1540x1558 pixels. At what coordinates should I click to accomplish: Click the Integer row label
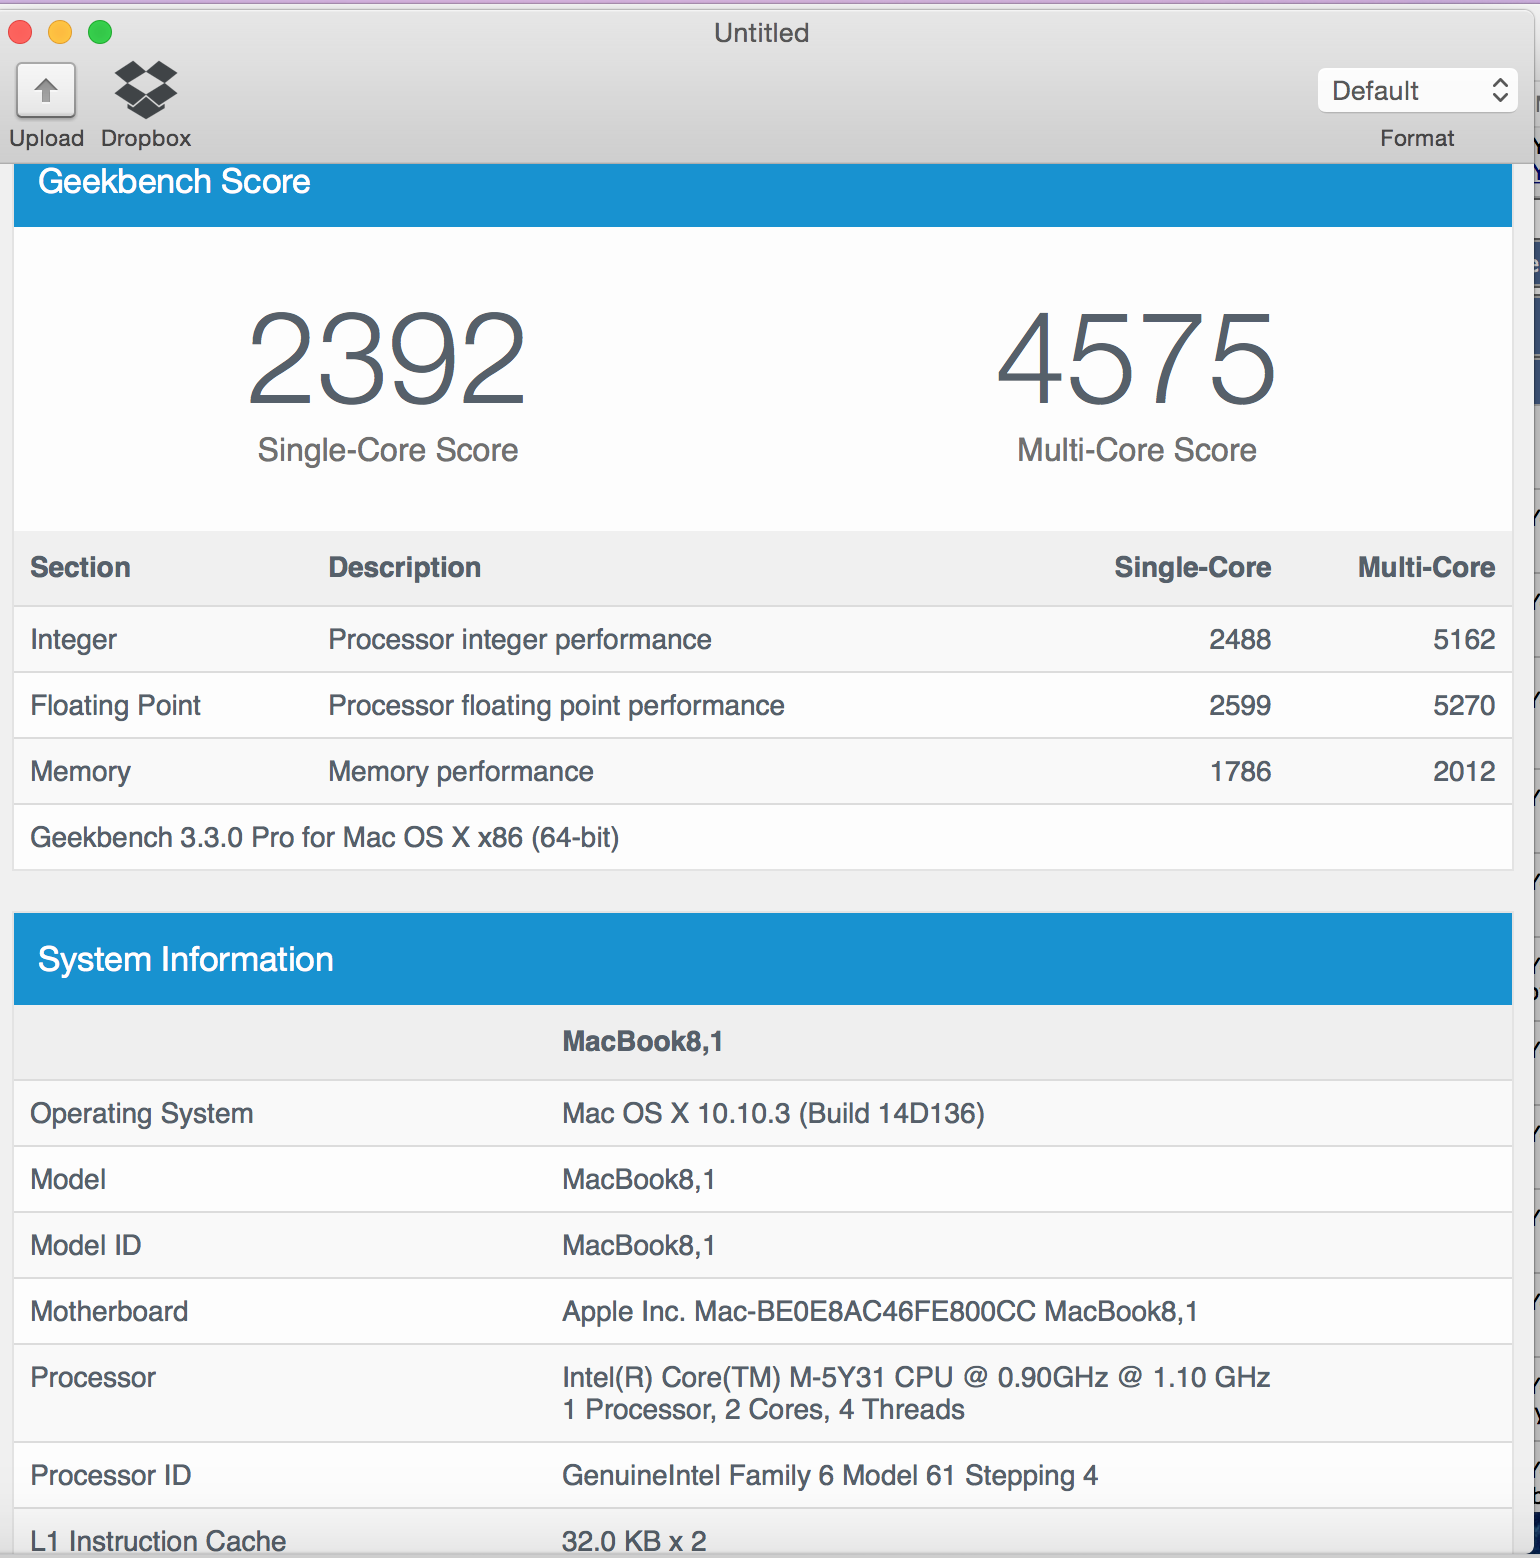tap(74, 640)
